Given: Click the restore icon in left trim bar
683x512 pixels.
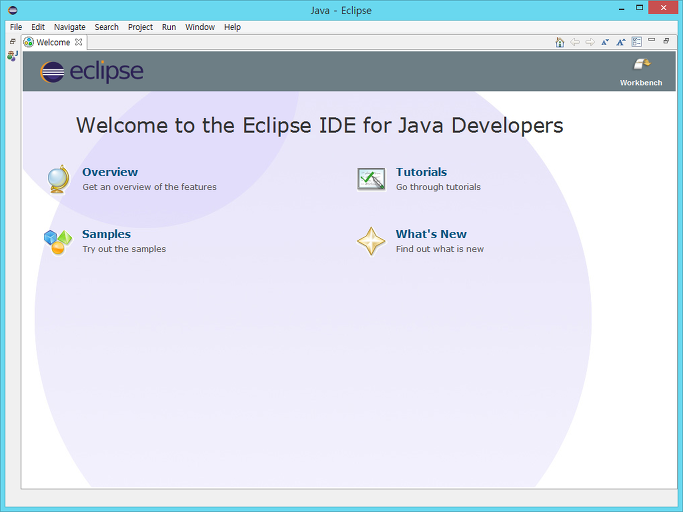Looking at the screenshot, I should (13, 41).
